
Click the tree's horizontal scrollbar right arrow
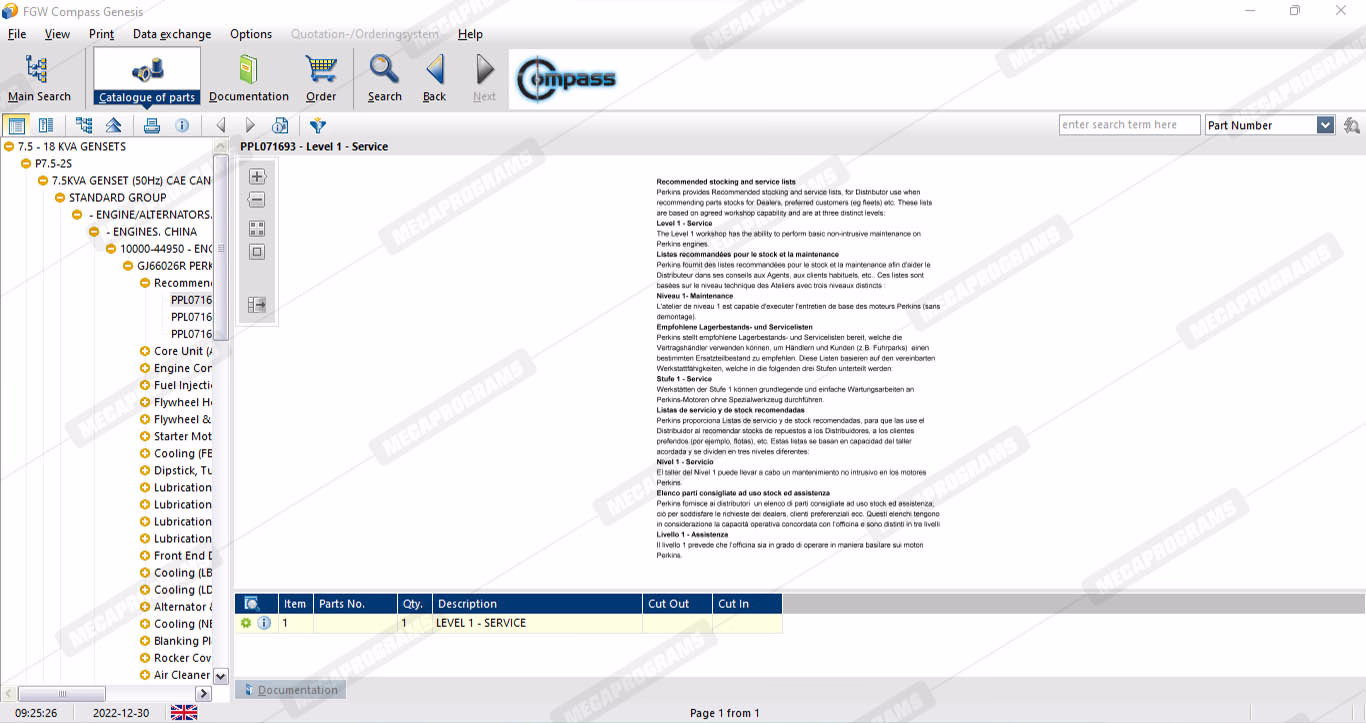click(x=203, y=693)
